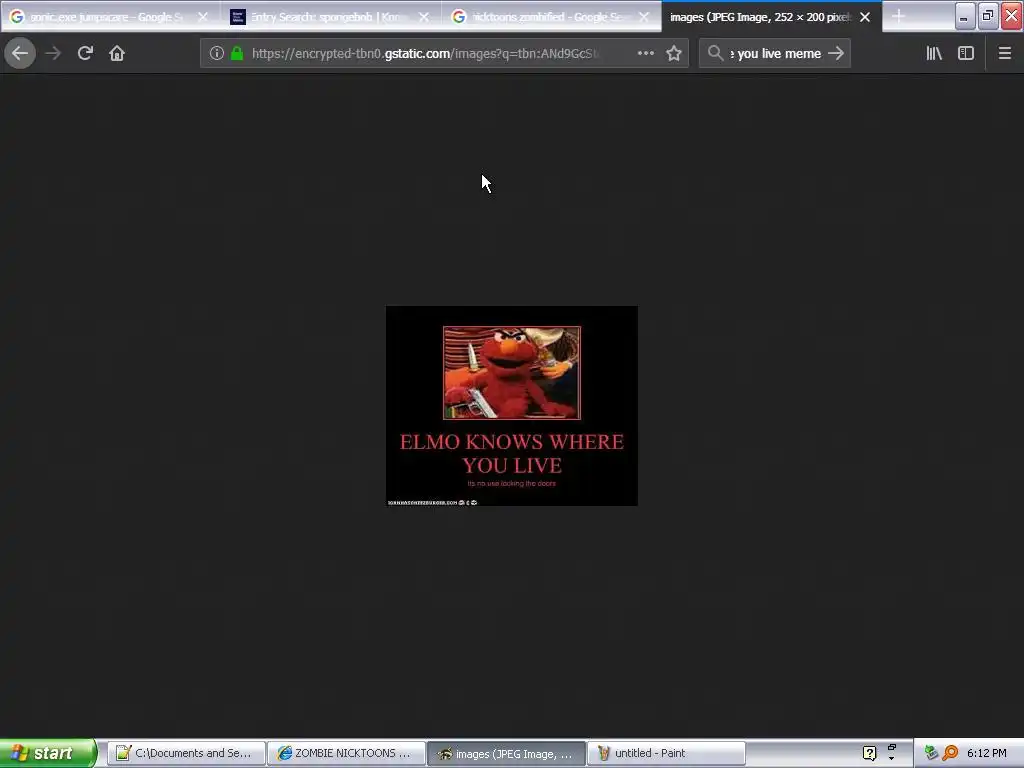
Task: Toggle the sidebar view
Action: pyautogui.click(x=966, y=54)
